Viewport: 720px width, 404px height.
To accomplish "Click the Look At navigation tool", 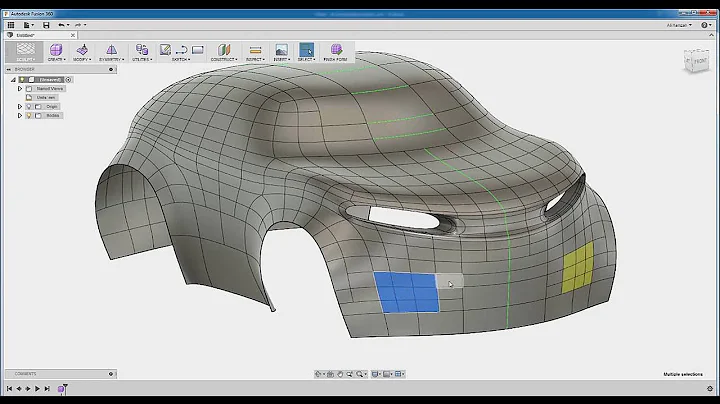I will pos(331,374).
